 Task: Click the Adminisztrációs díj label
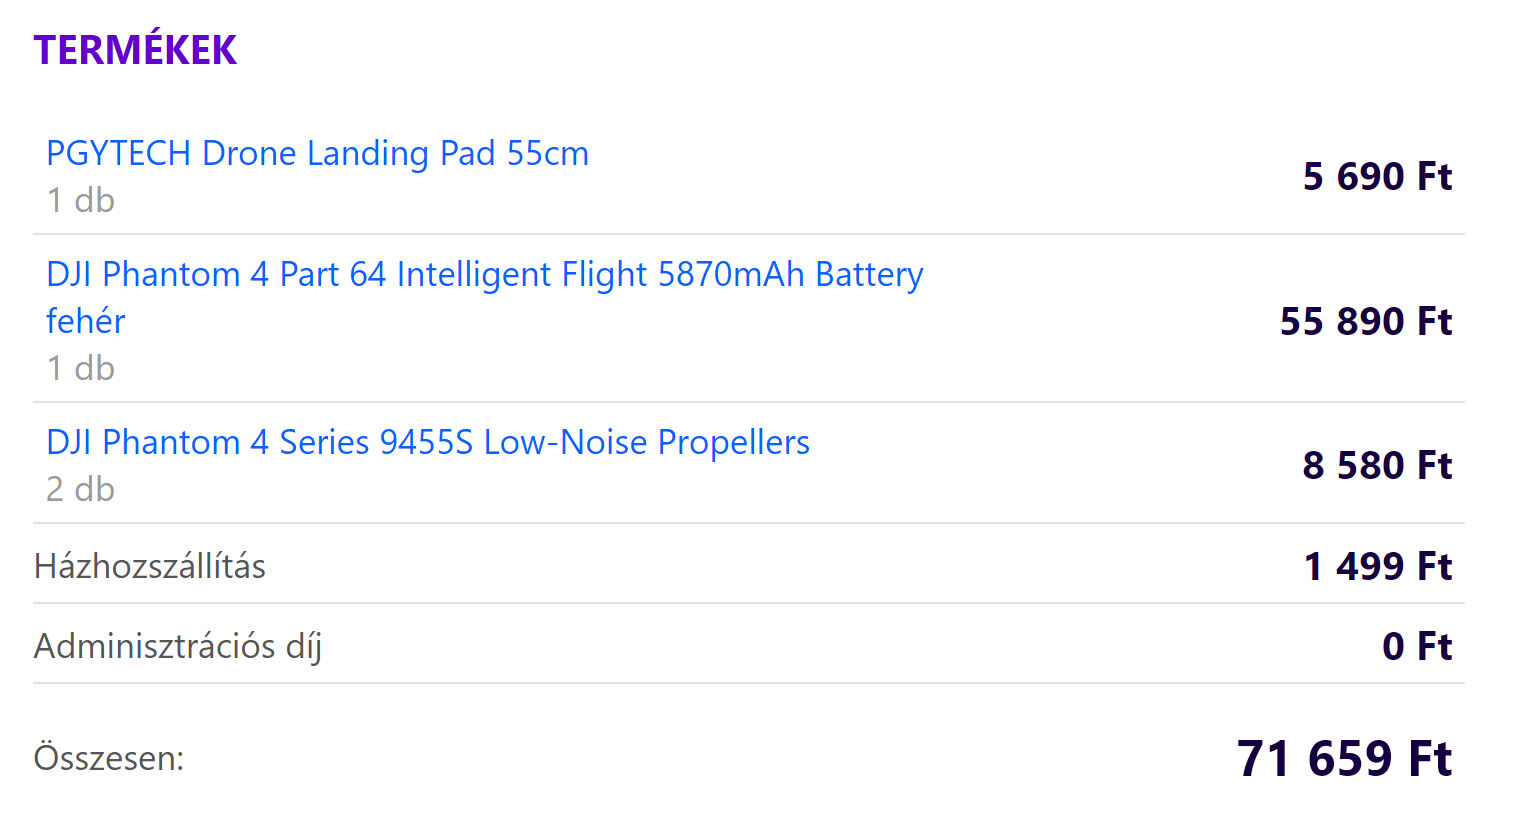(178, 647)
